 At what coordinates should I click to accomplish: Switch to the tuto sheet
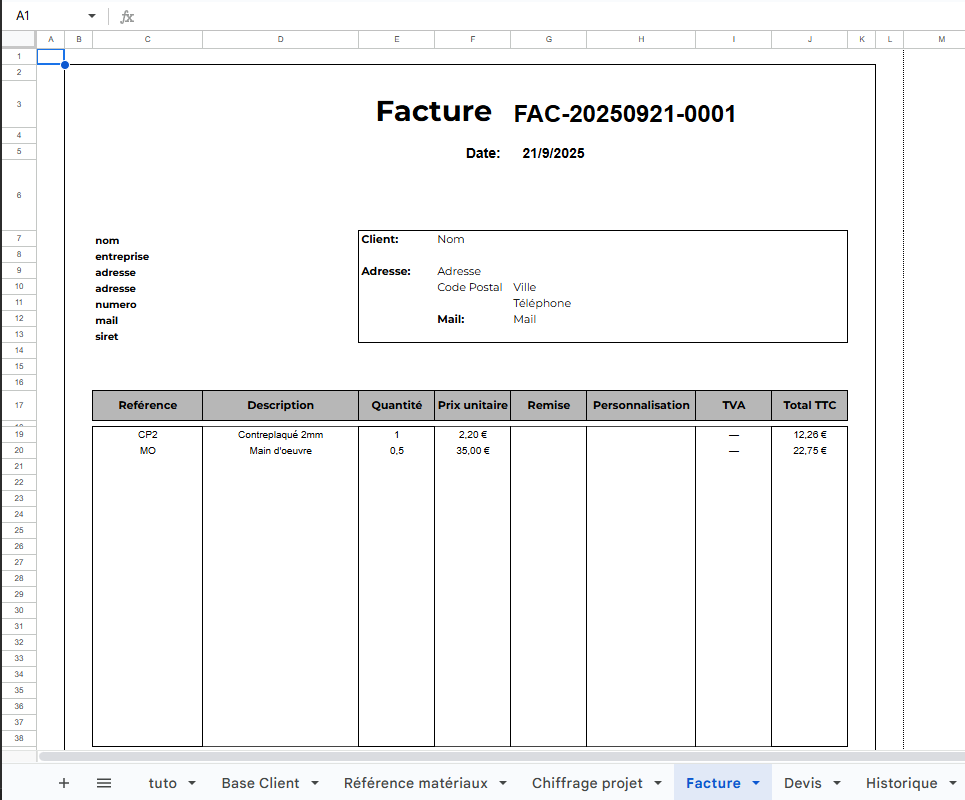point(165,783)
